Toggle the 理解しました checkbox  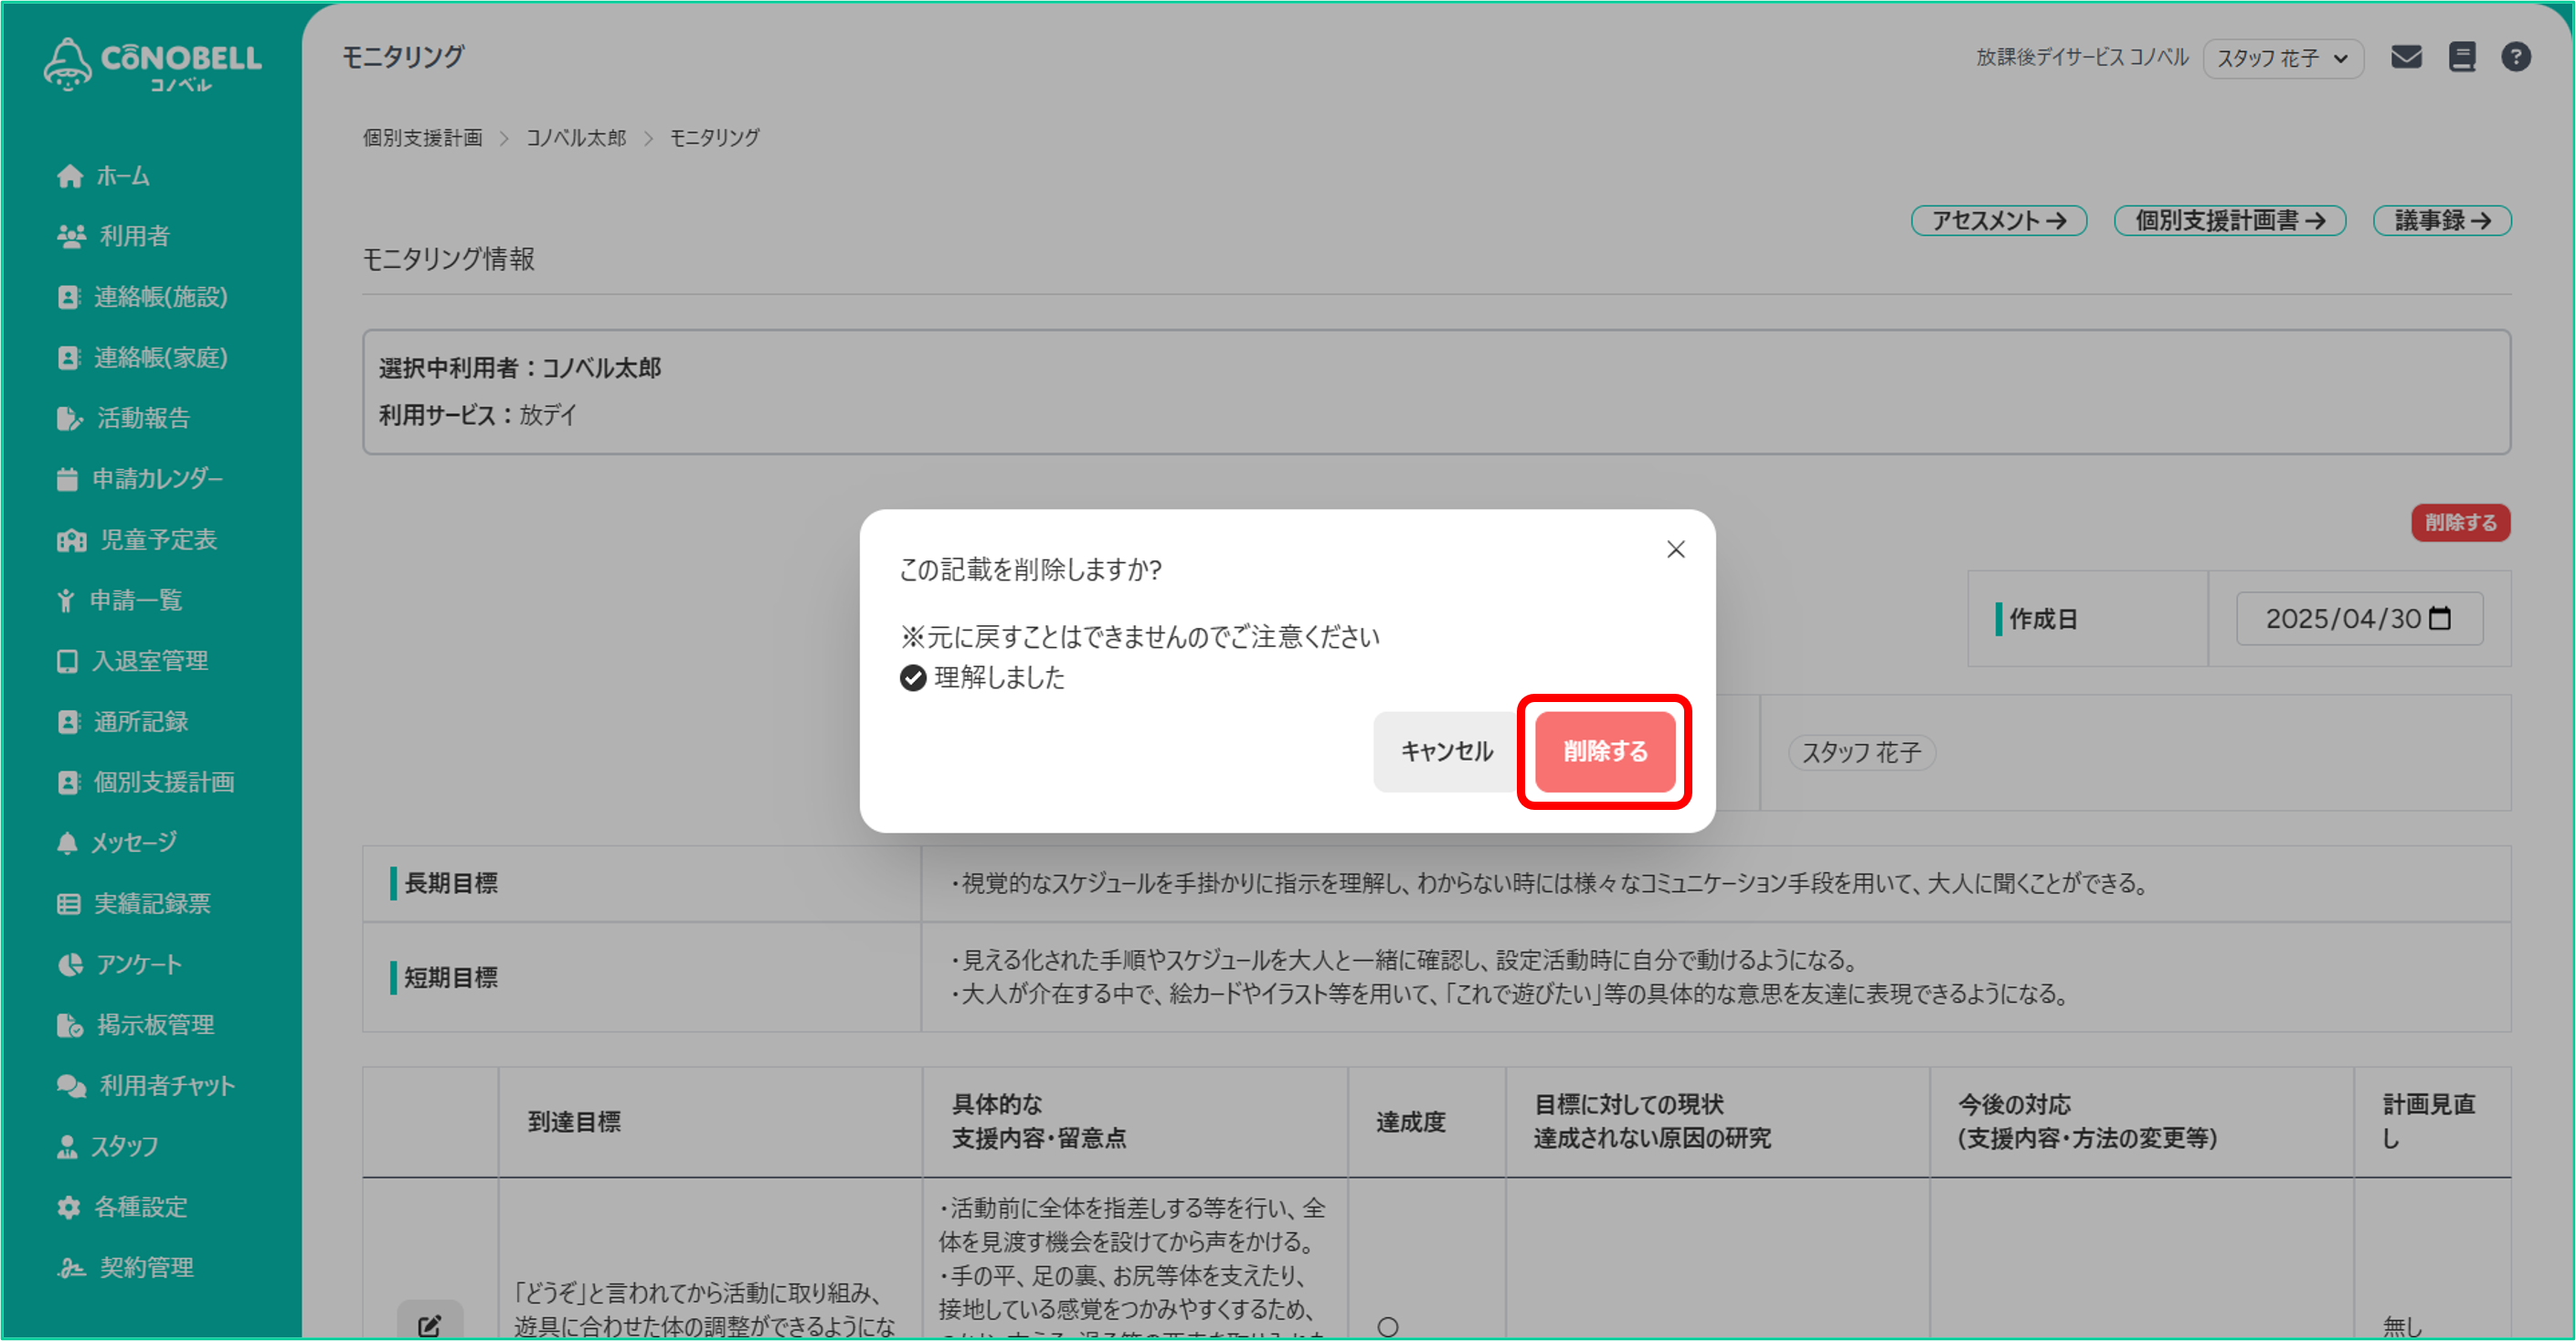913,679
